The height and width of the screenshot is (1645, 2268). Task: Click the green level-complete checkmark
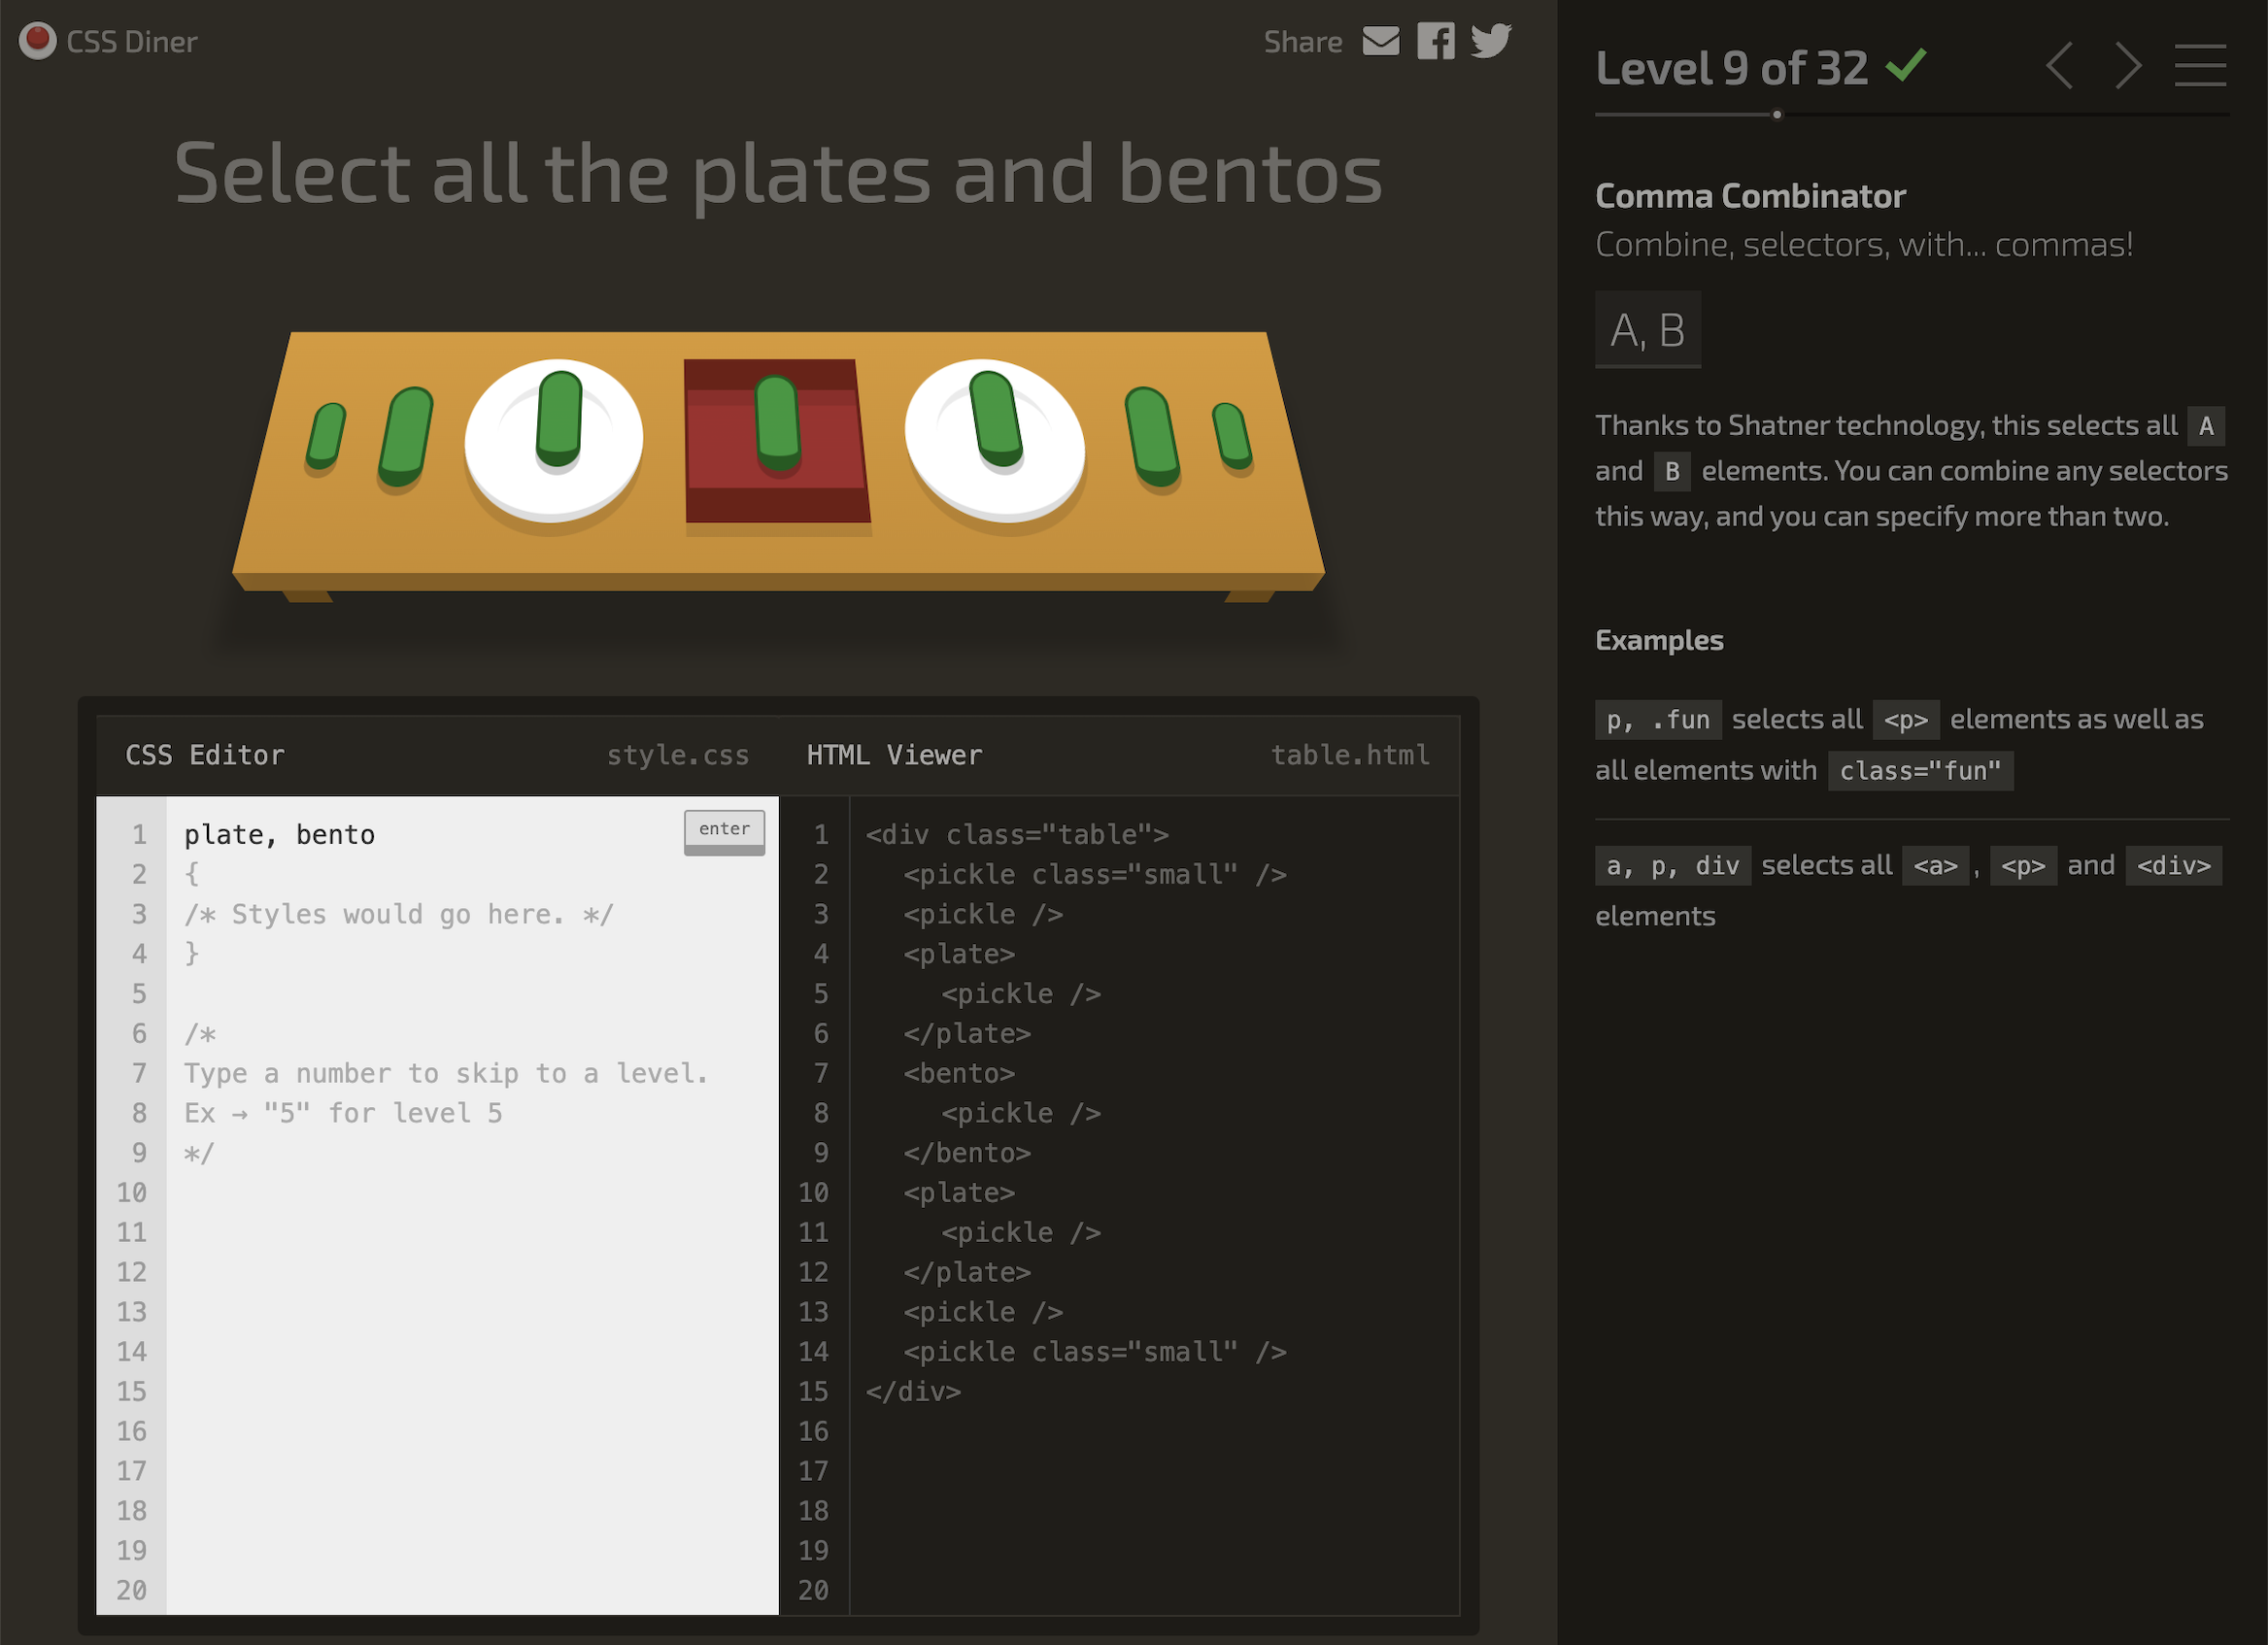[1905, 65]
